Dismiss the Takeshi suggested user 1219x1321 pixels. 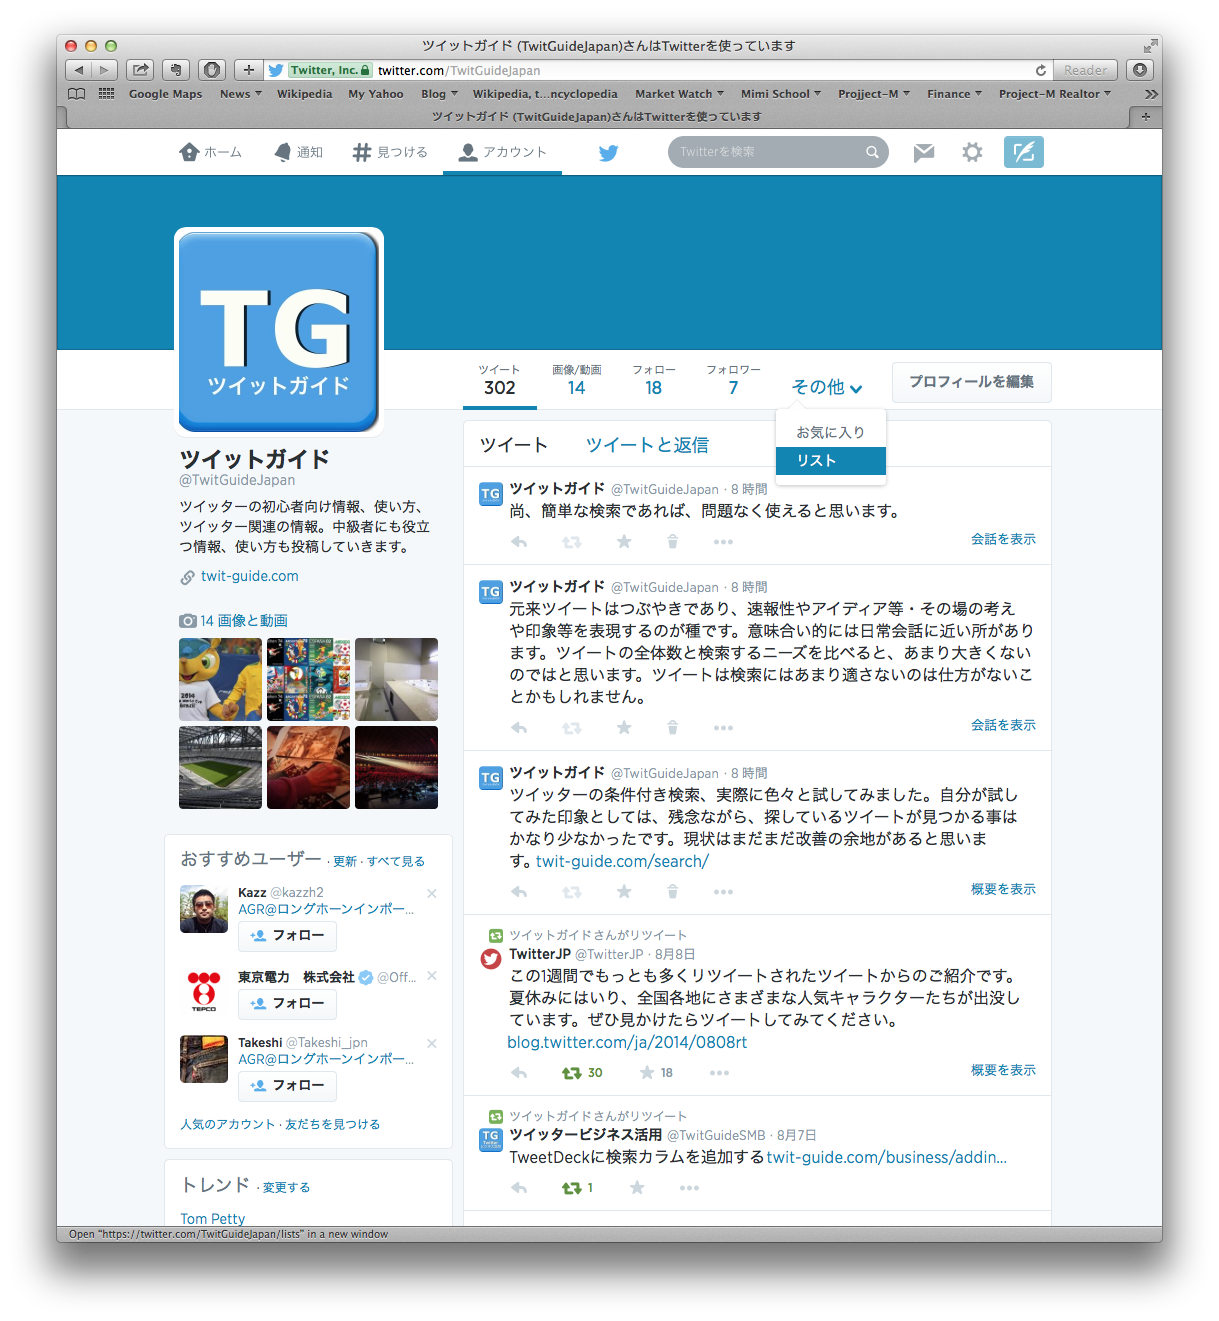coord(432,1043)
